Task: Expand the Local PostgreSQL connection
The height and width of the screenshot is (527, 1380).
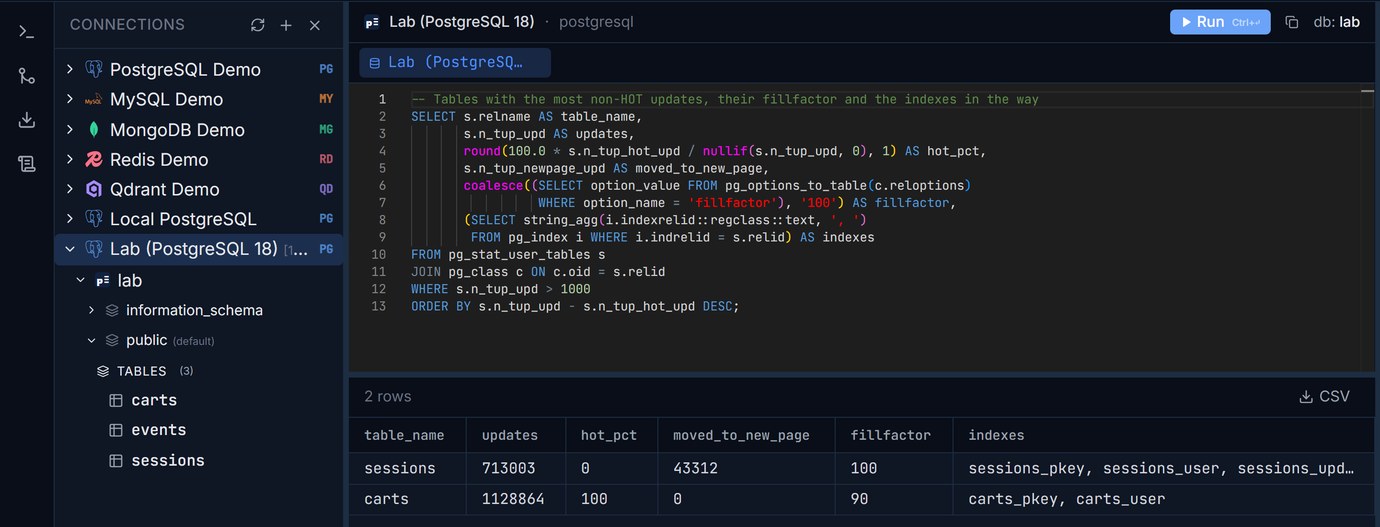Action: pos(70,219)
